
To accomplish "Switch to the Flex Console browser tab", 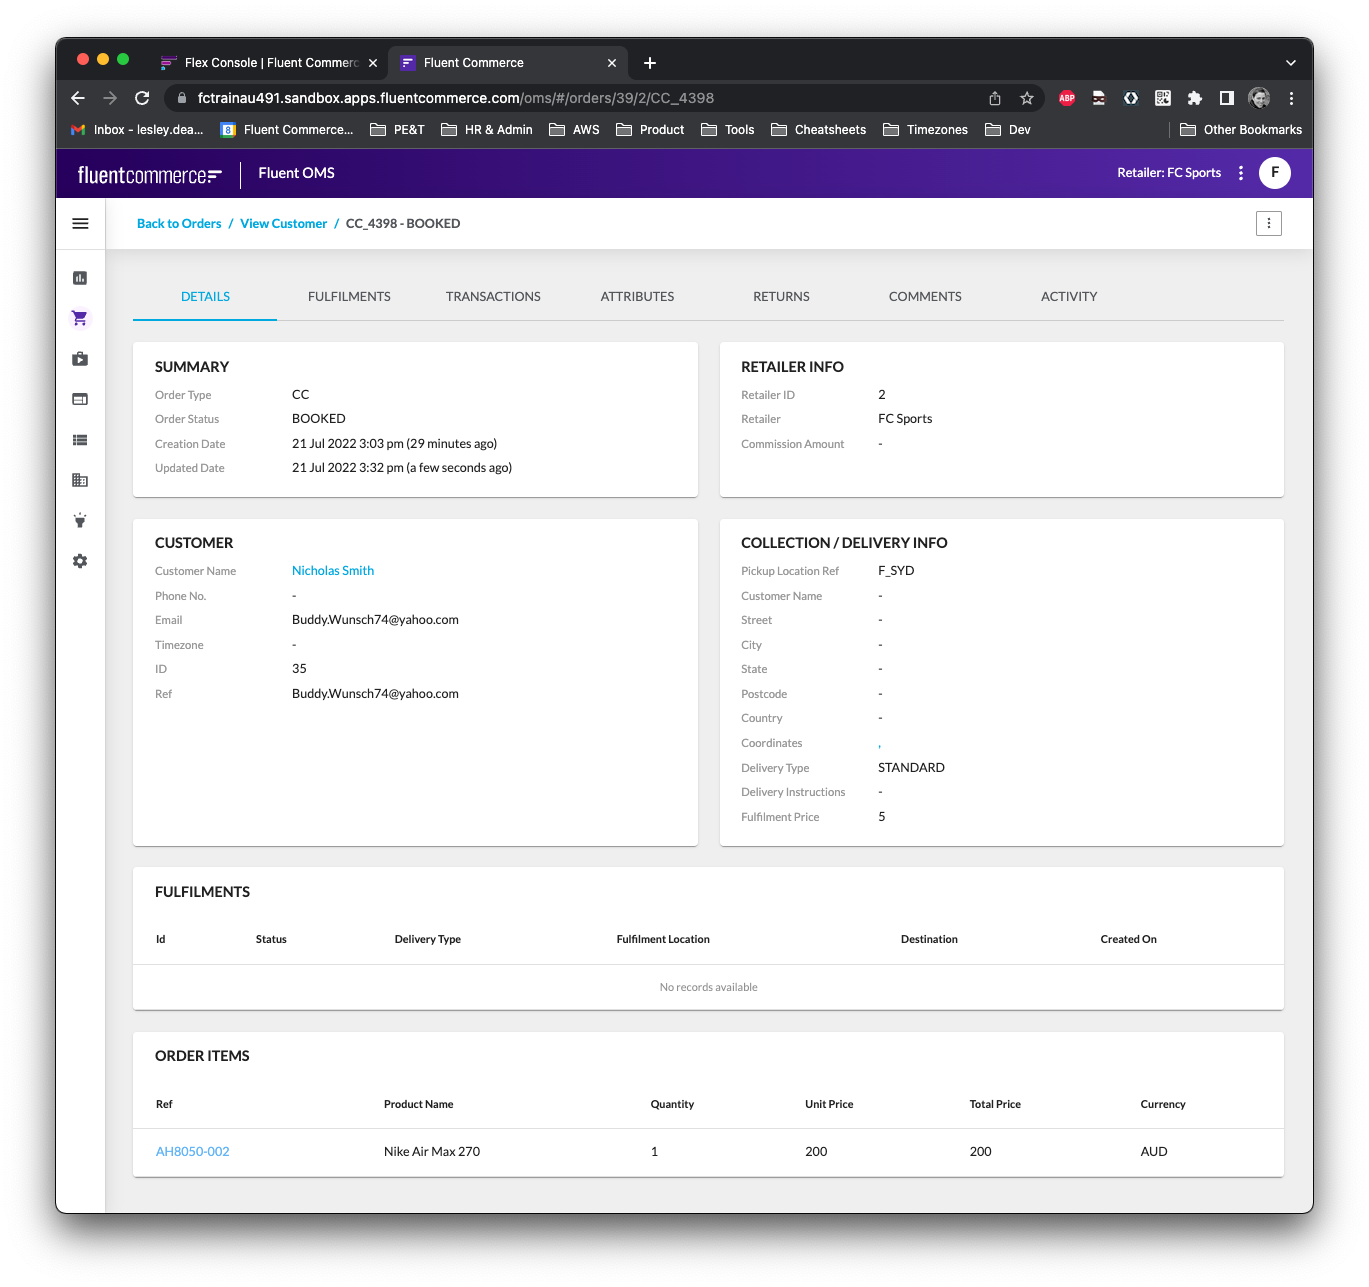I will point(268,63).
